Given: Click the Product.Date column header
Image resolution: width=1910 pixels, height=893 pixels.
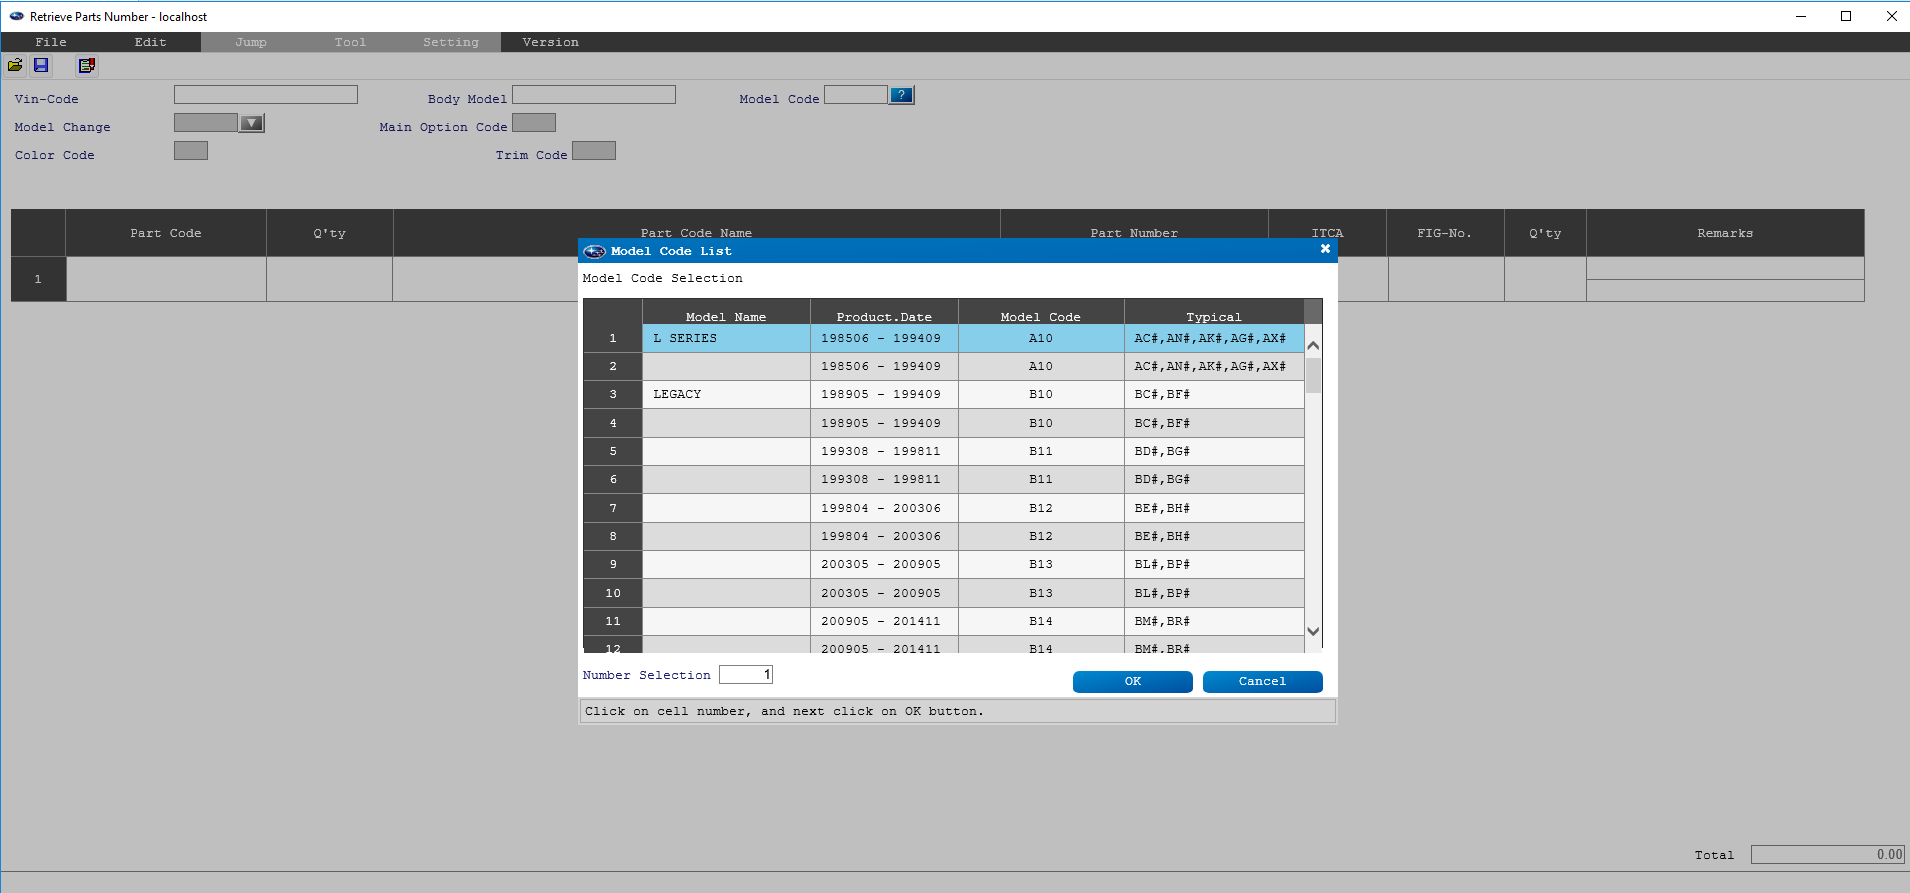Looking at the screenshot, I should click(x=884, y=312).
